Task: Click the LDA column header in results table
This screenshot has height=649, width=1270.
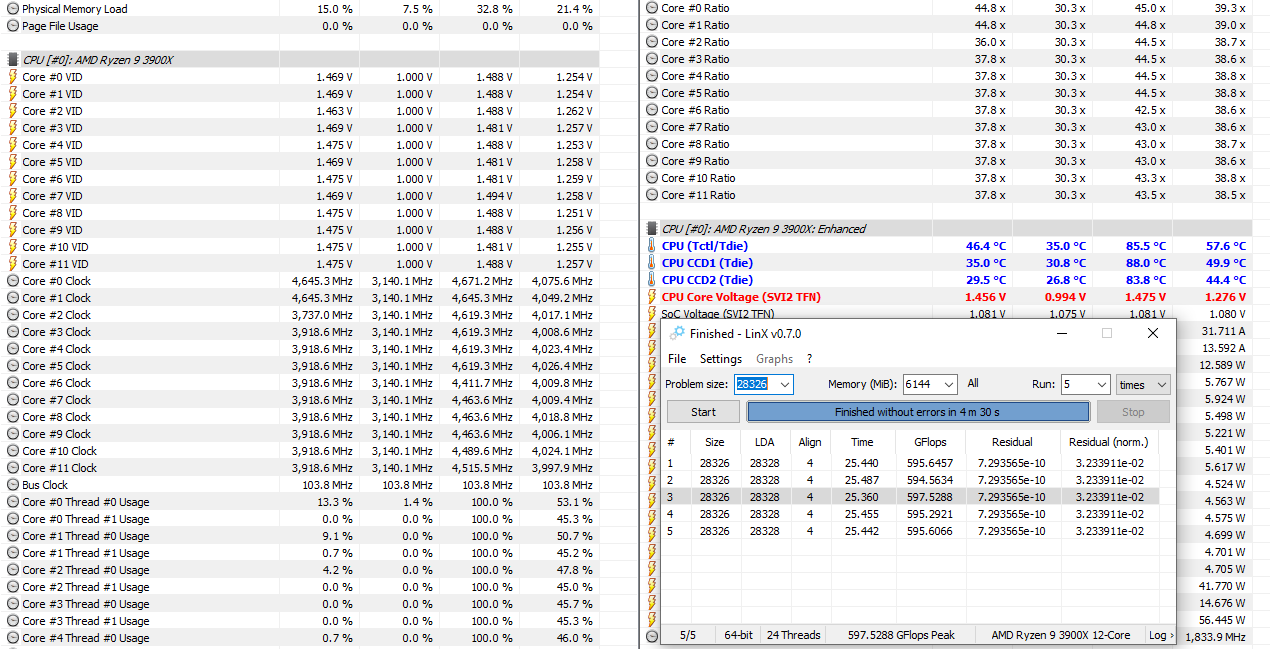Action: (x=764, y=441)
